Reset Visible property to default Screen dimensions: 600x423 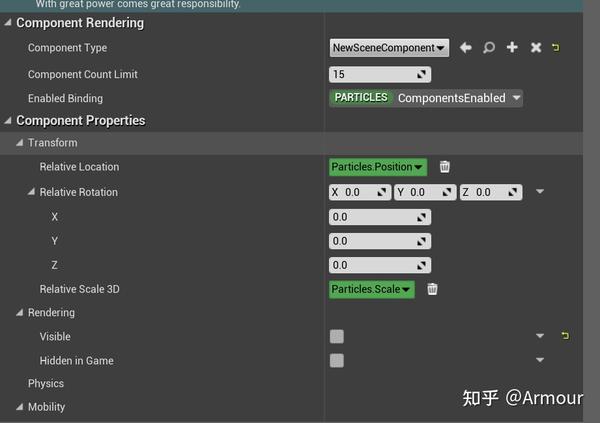565,336
